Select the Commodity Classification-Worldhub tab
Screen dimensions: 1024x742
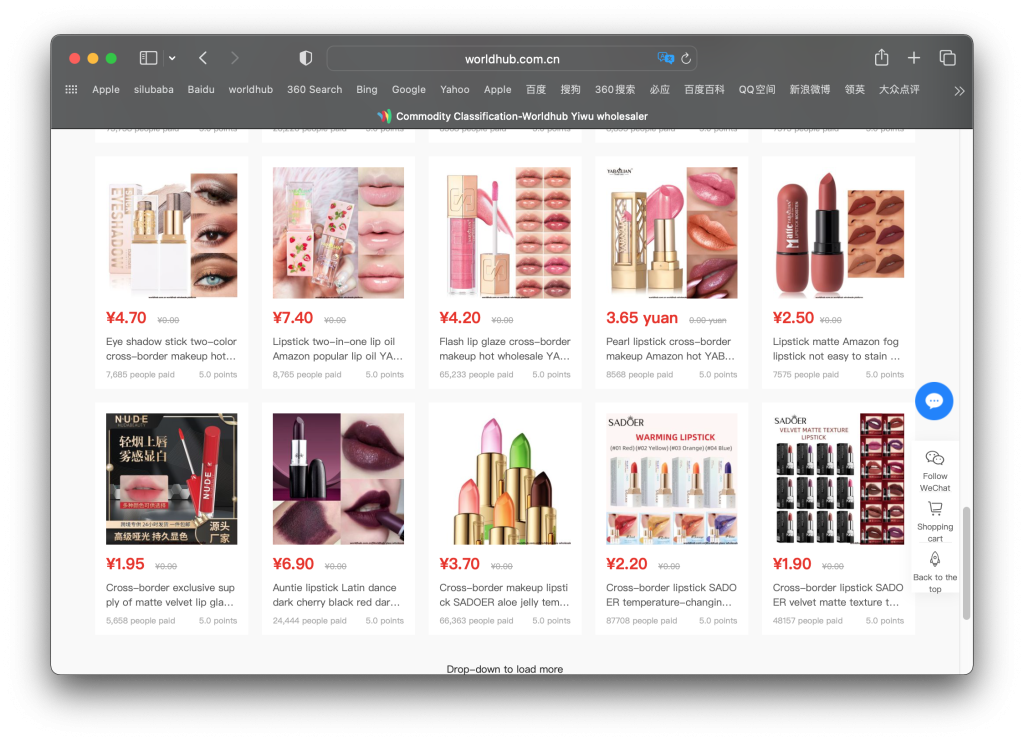(512, 116)
